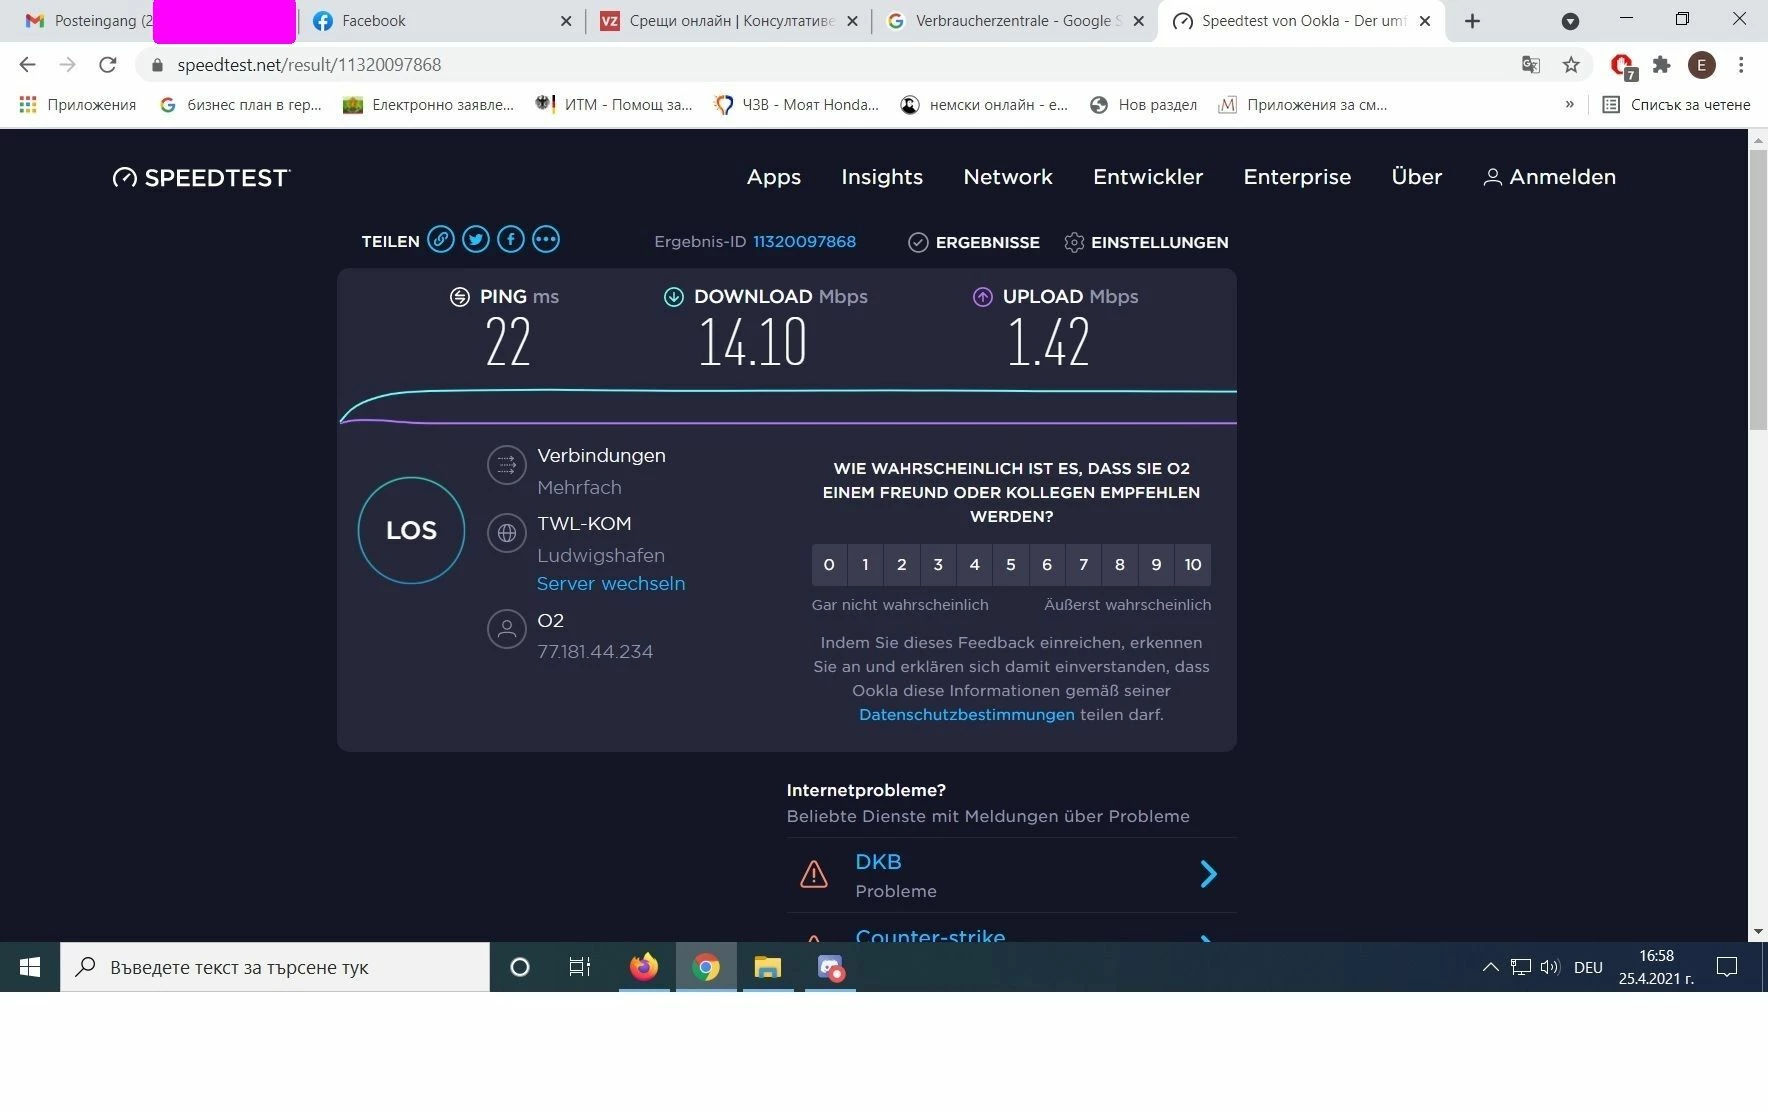
Task: Open the Chrome profile avatar E
Action: coord(1702,65)
